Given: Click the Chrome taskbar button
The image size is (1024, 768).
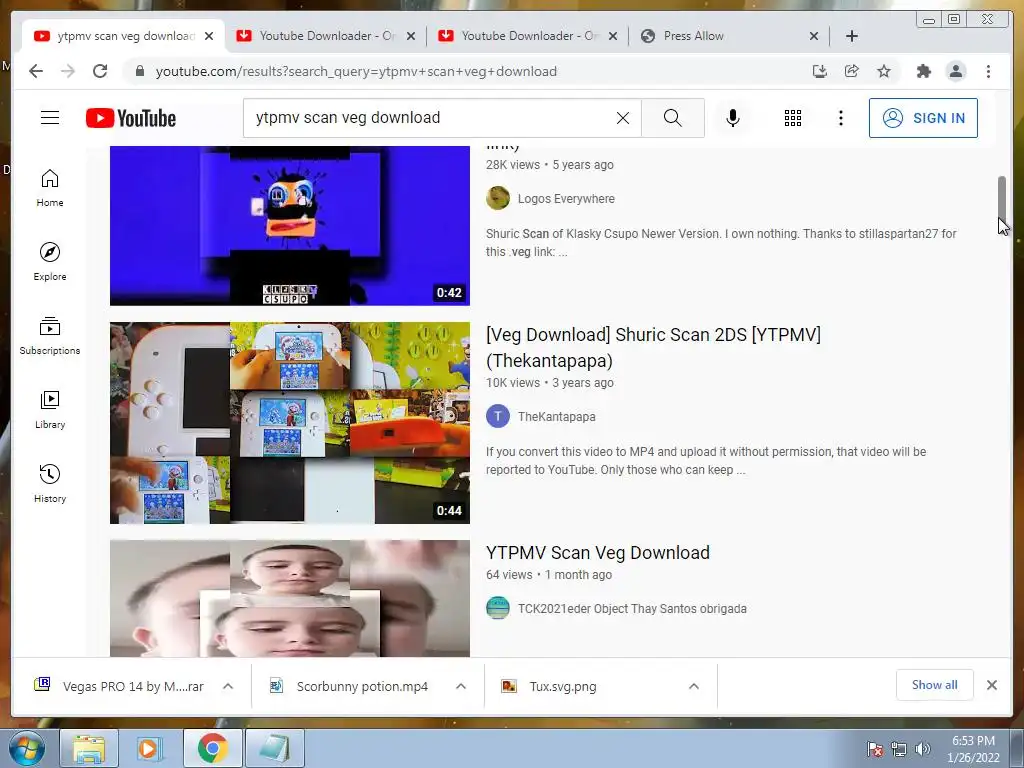Looking at the screenshot, I should coord(212,748).
